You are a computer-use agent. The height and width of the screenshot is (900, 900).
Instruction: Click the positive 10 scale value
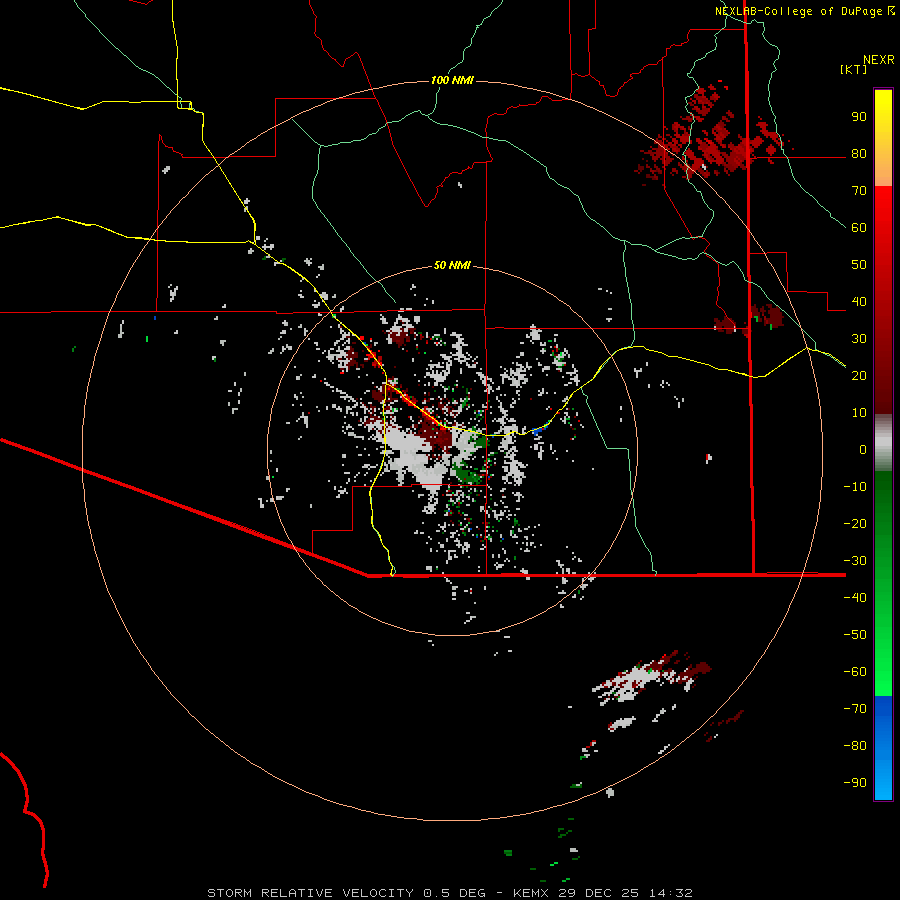pyautogui.click(x=859, y=413)
